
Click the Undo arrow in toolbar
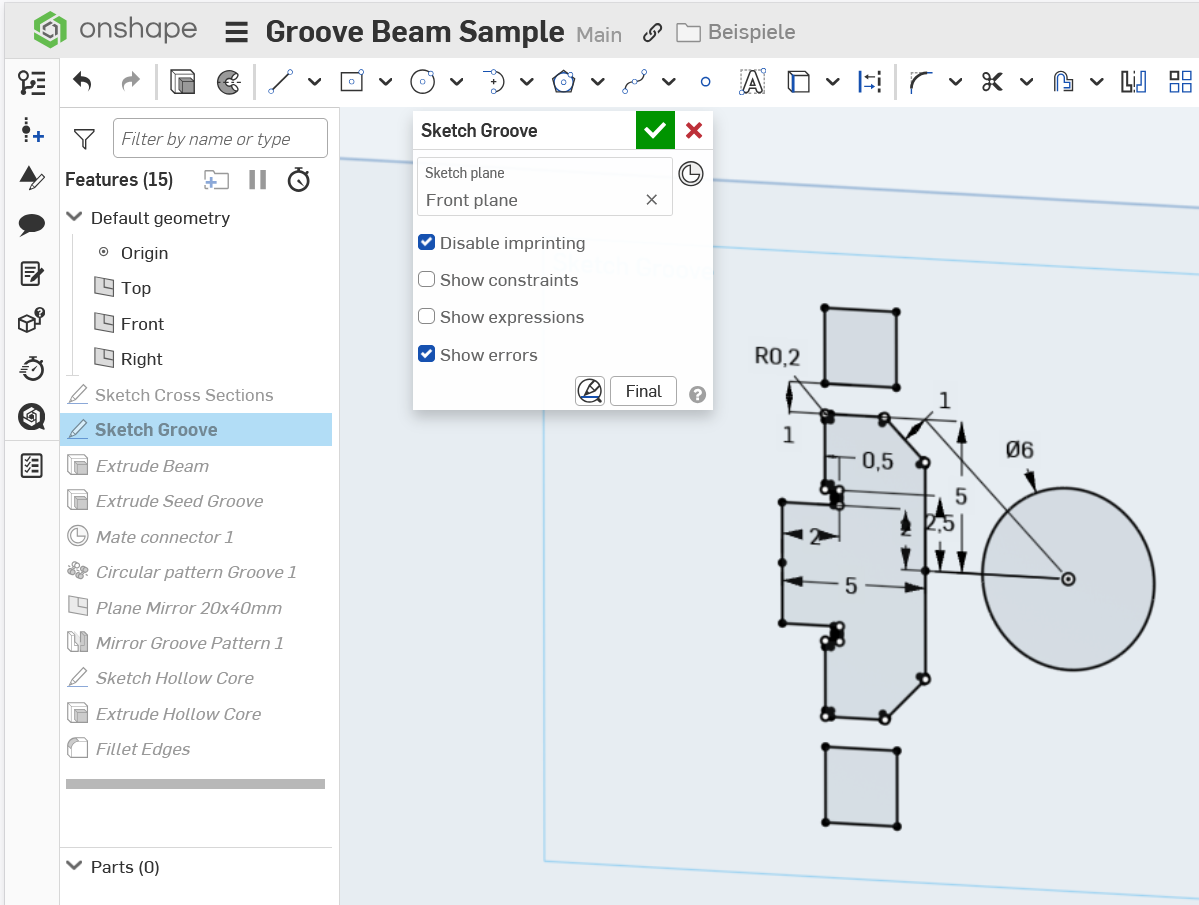click(x=83, y=82)
